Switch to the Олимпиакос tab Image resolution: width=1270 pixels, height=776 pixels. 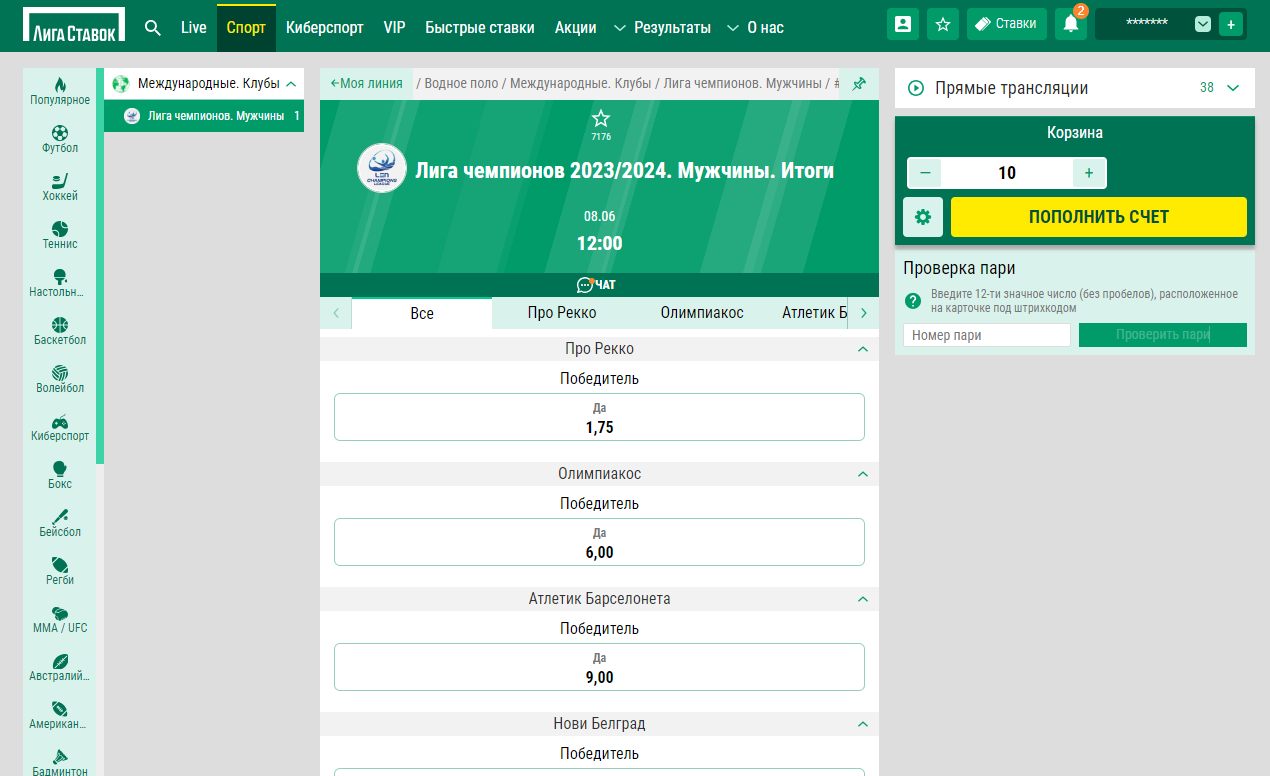702,313
